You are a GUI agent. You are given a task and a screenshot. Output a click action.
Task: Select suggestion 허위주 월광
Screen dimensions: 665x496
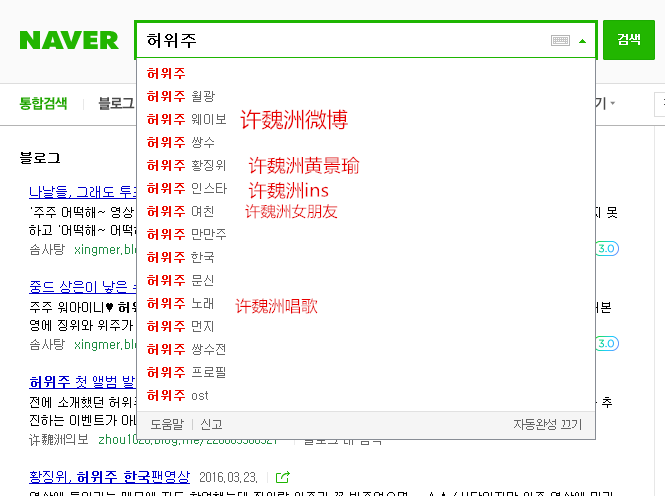coord(366,96)
